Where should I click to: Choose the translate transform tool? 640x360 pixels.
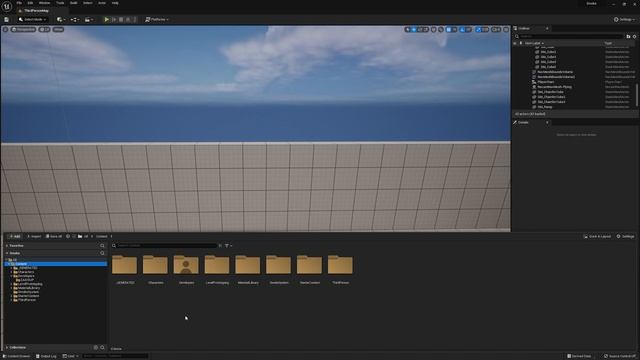413,29
